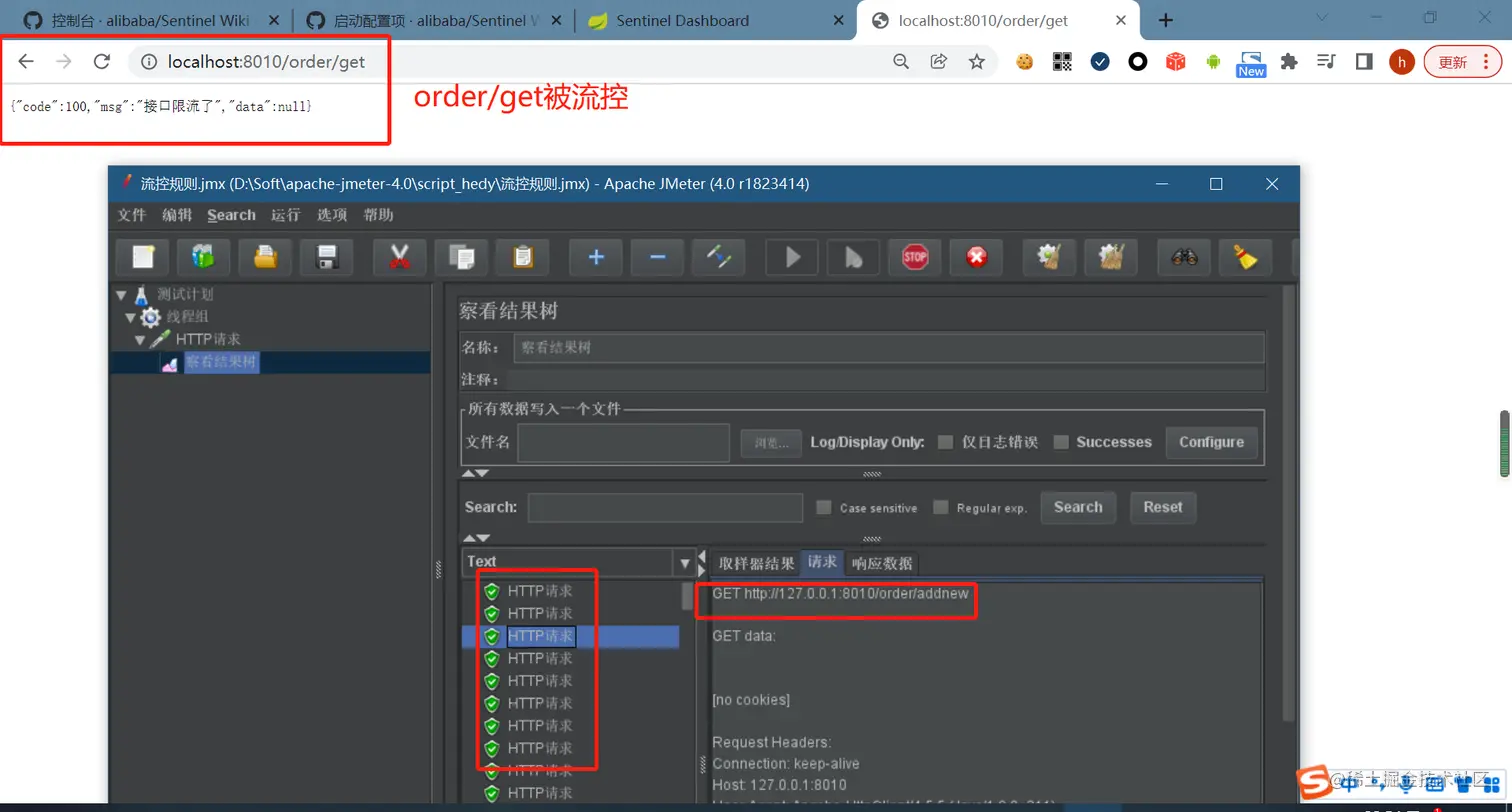Click the Clear All results icon
The width and height of the screenshot is (1512, 812).
1111,257
